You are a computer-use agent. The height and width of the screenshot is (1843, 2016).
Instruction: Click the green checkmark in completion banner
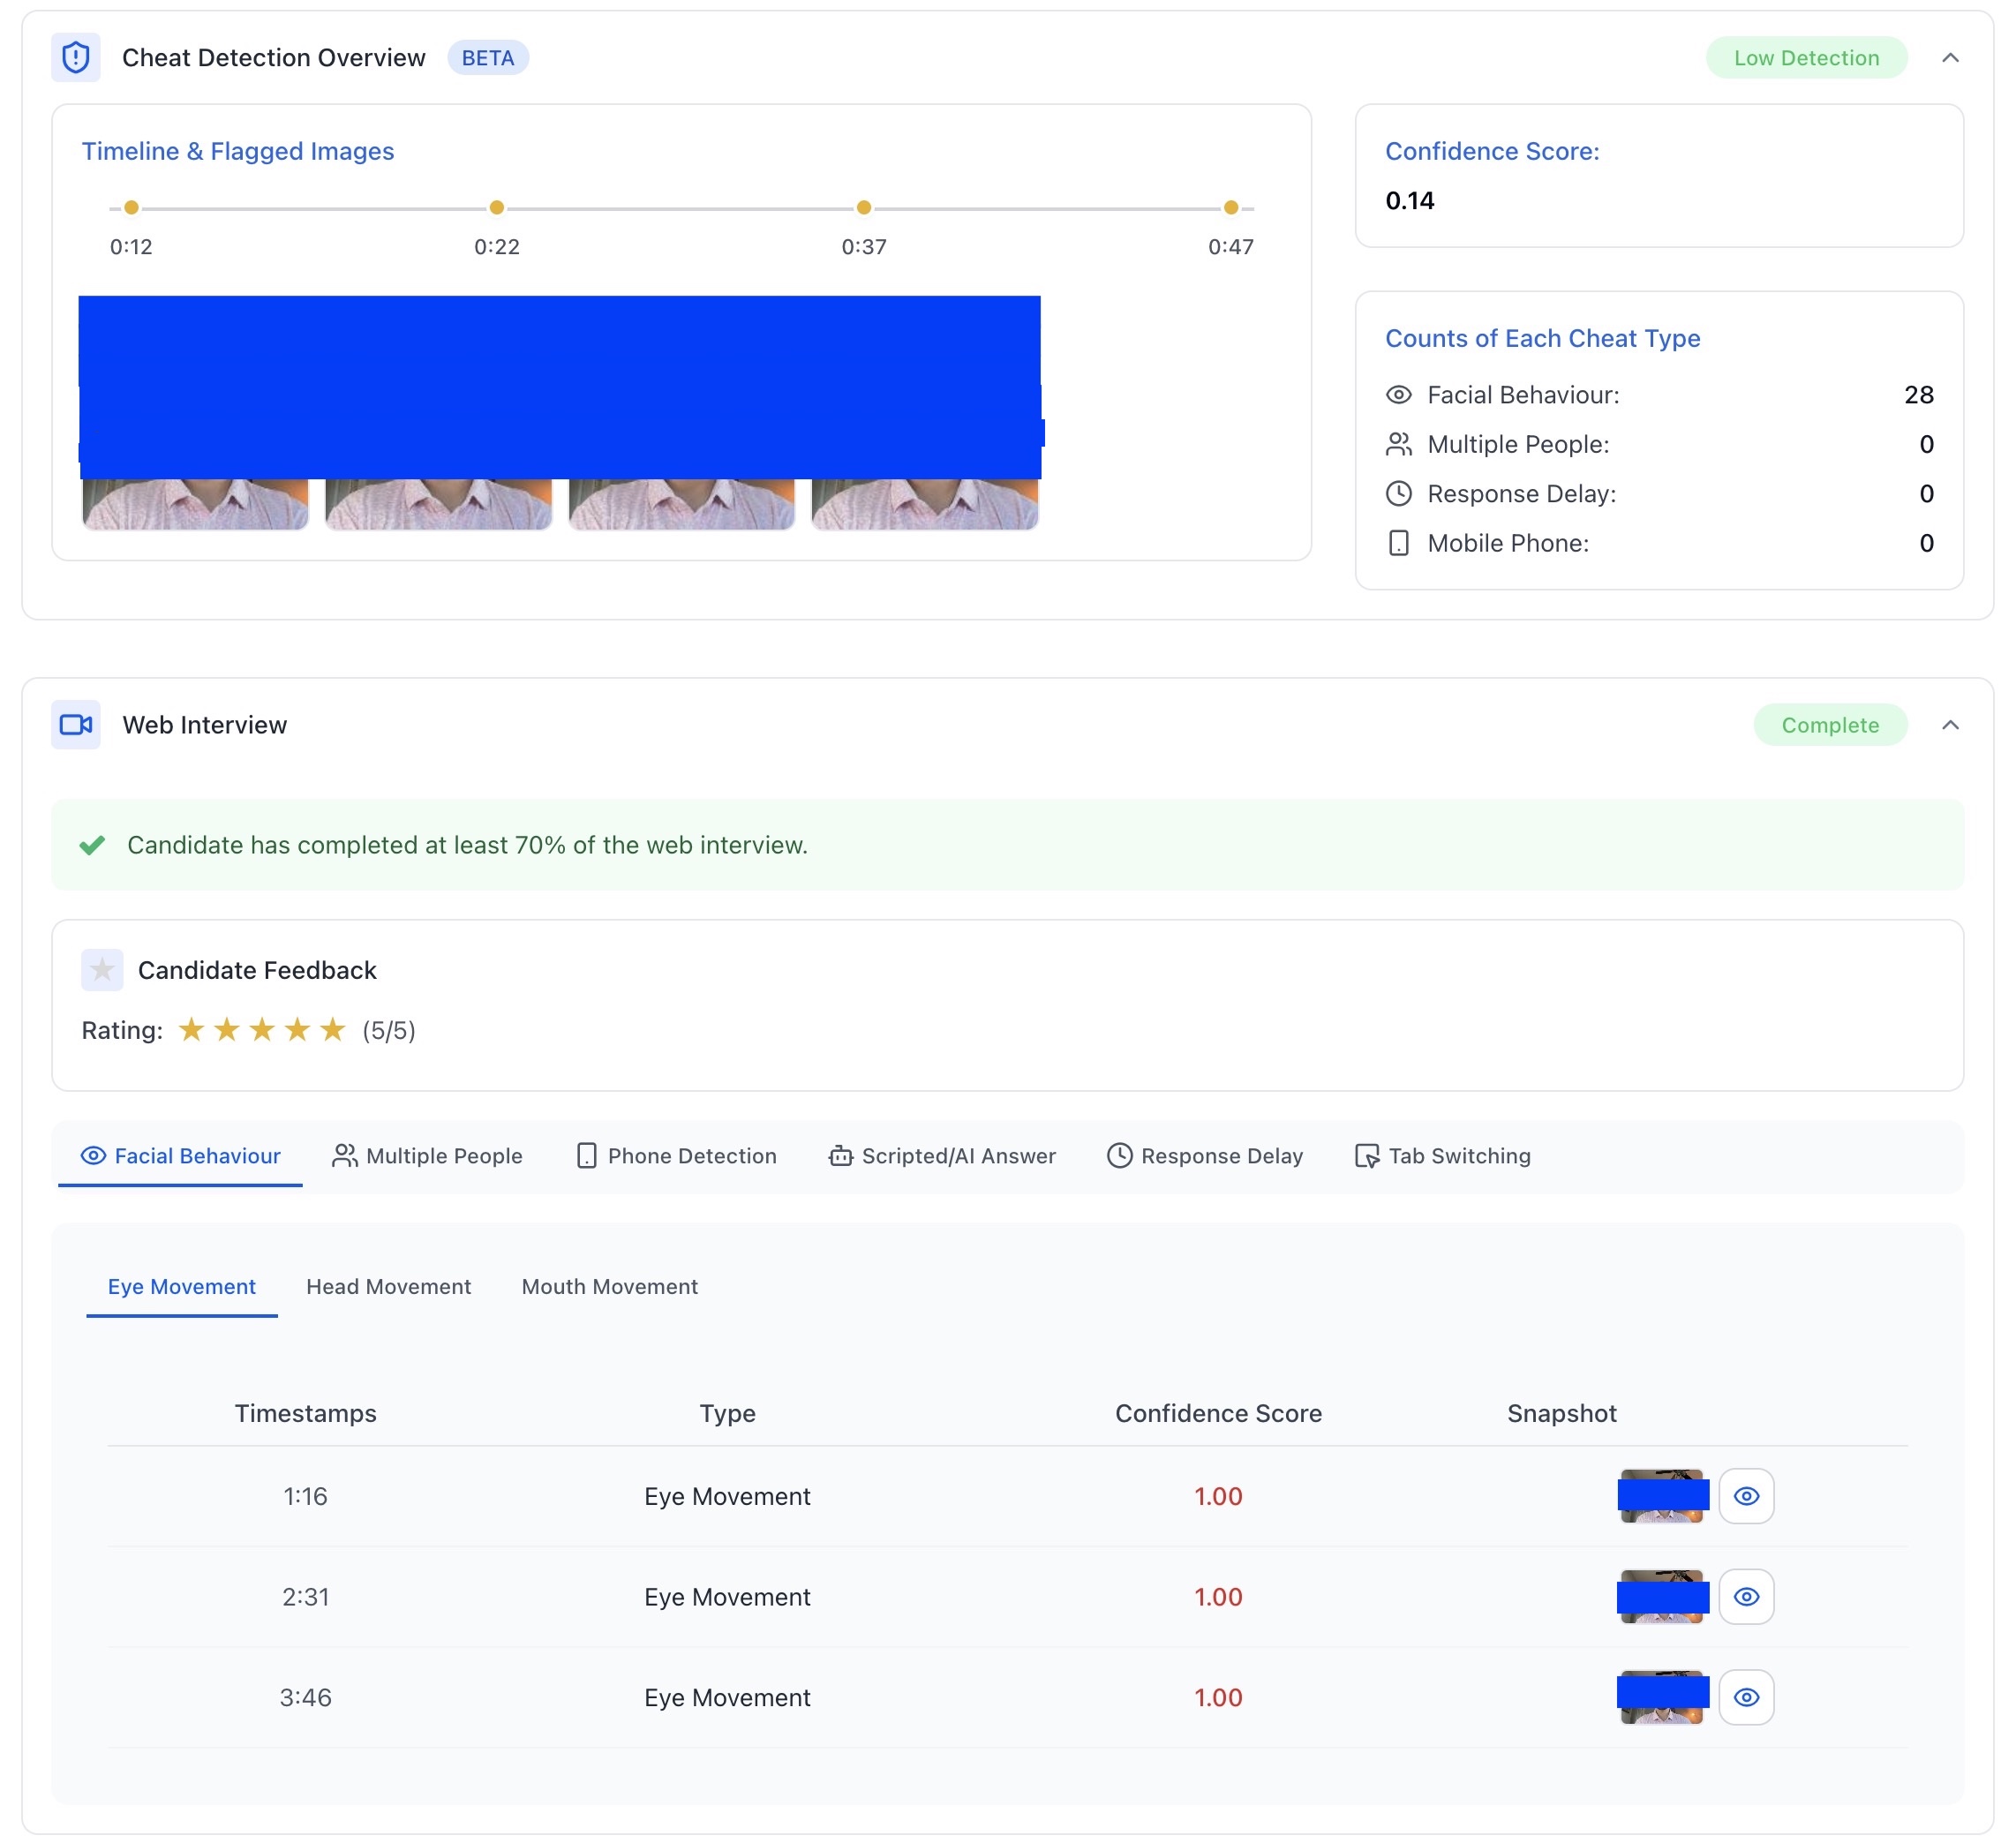tap(93, 845)
